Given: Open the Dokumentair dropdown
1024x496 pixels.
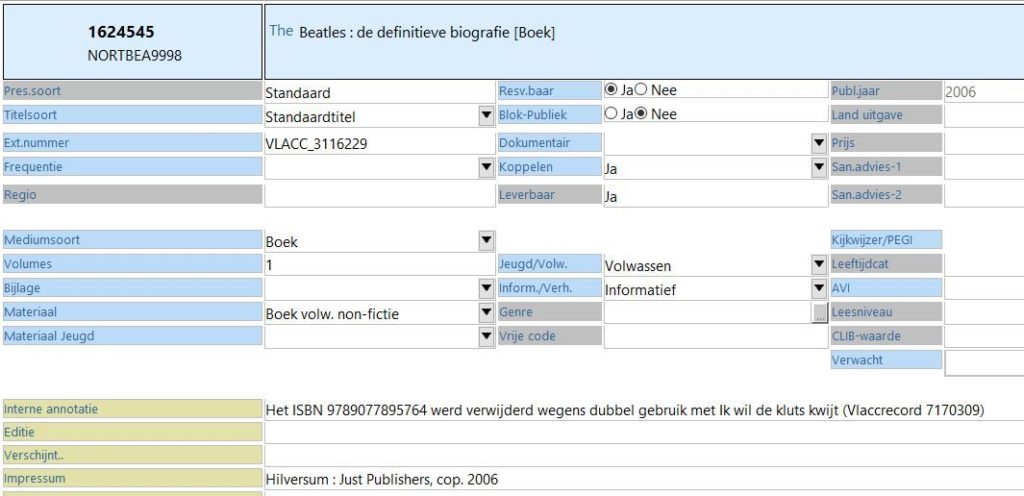Looking at the screenshot, I should click(x=819, y=143).
